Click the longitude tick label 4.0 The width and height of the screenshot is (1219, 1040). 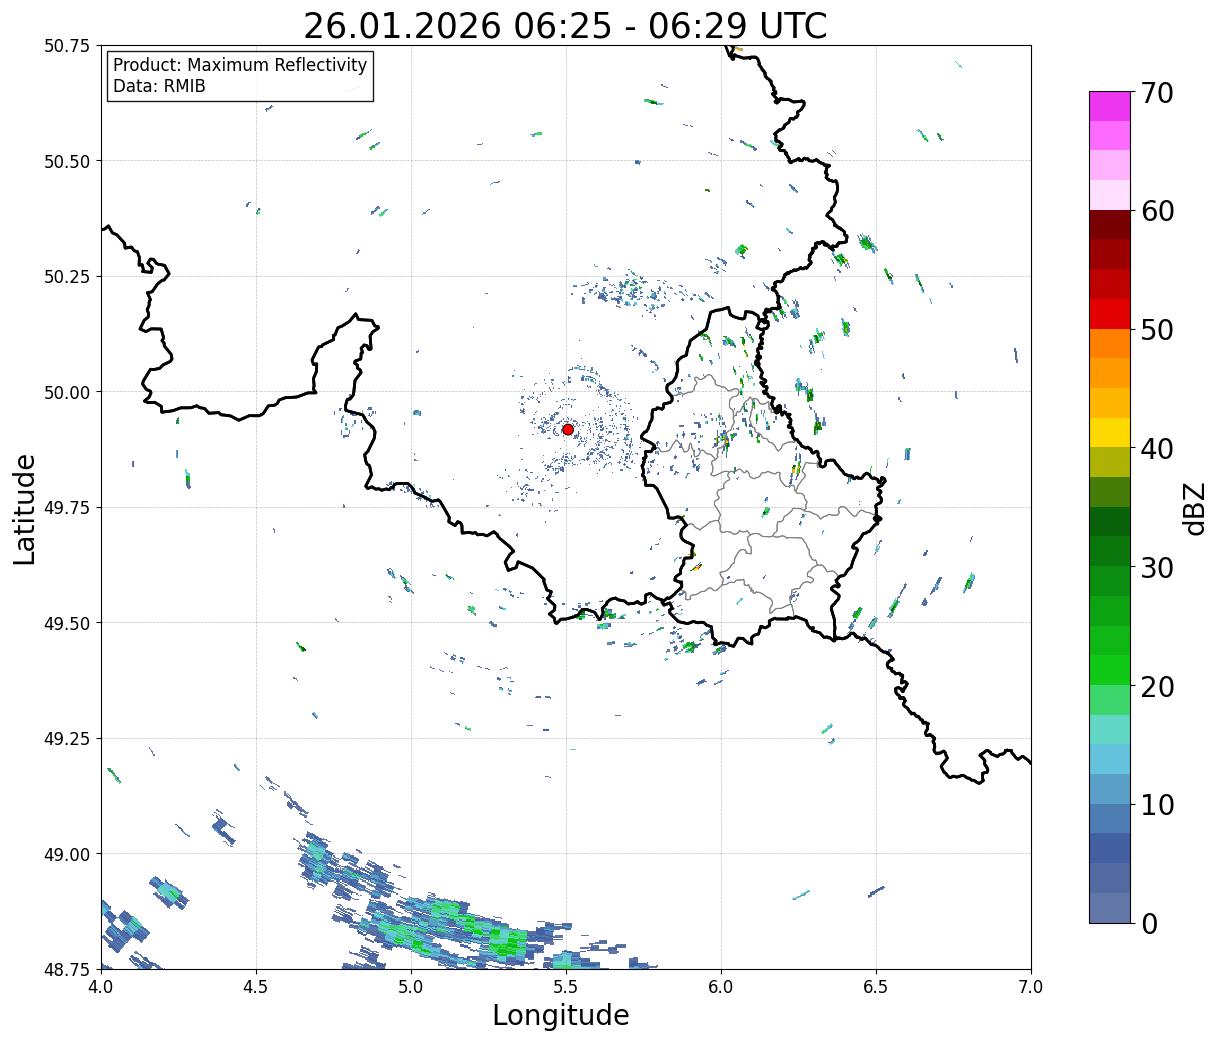point(101,986)
